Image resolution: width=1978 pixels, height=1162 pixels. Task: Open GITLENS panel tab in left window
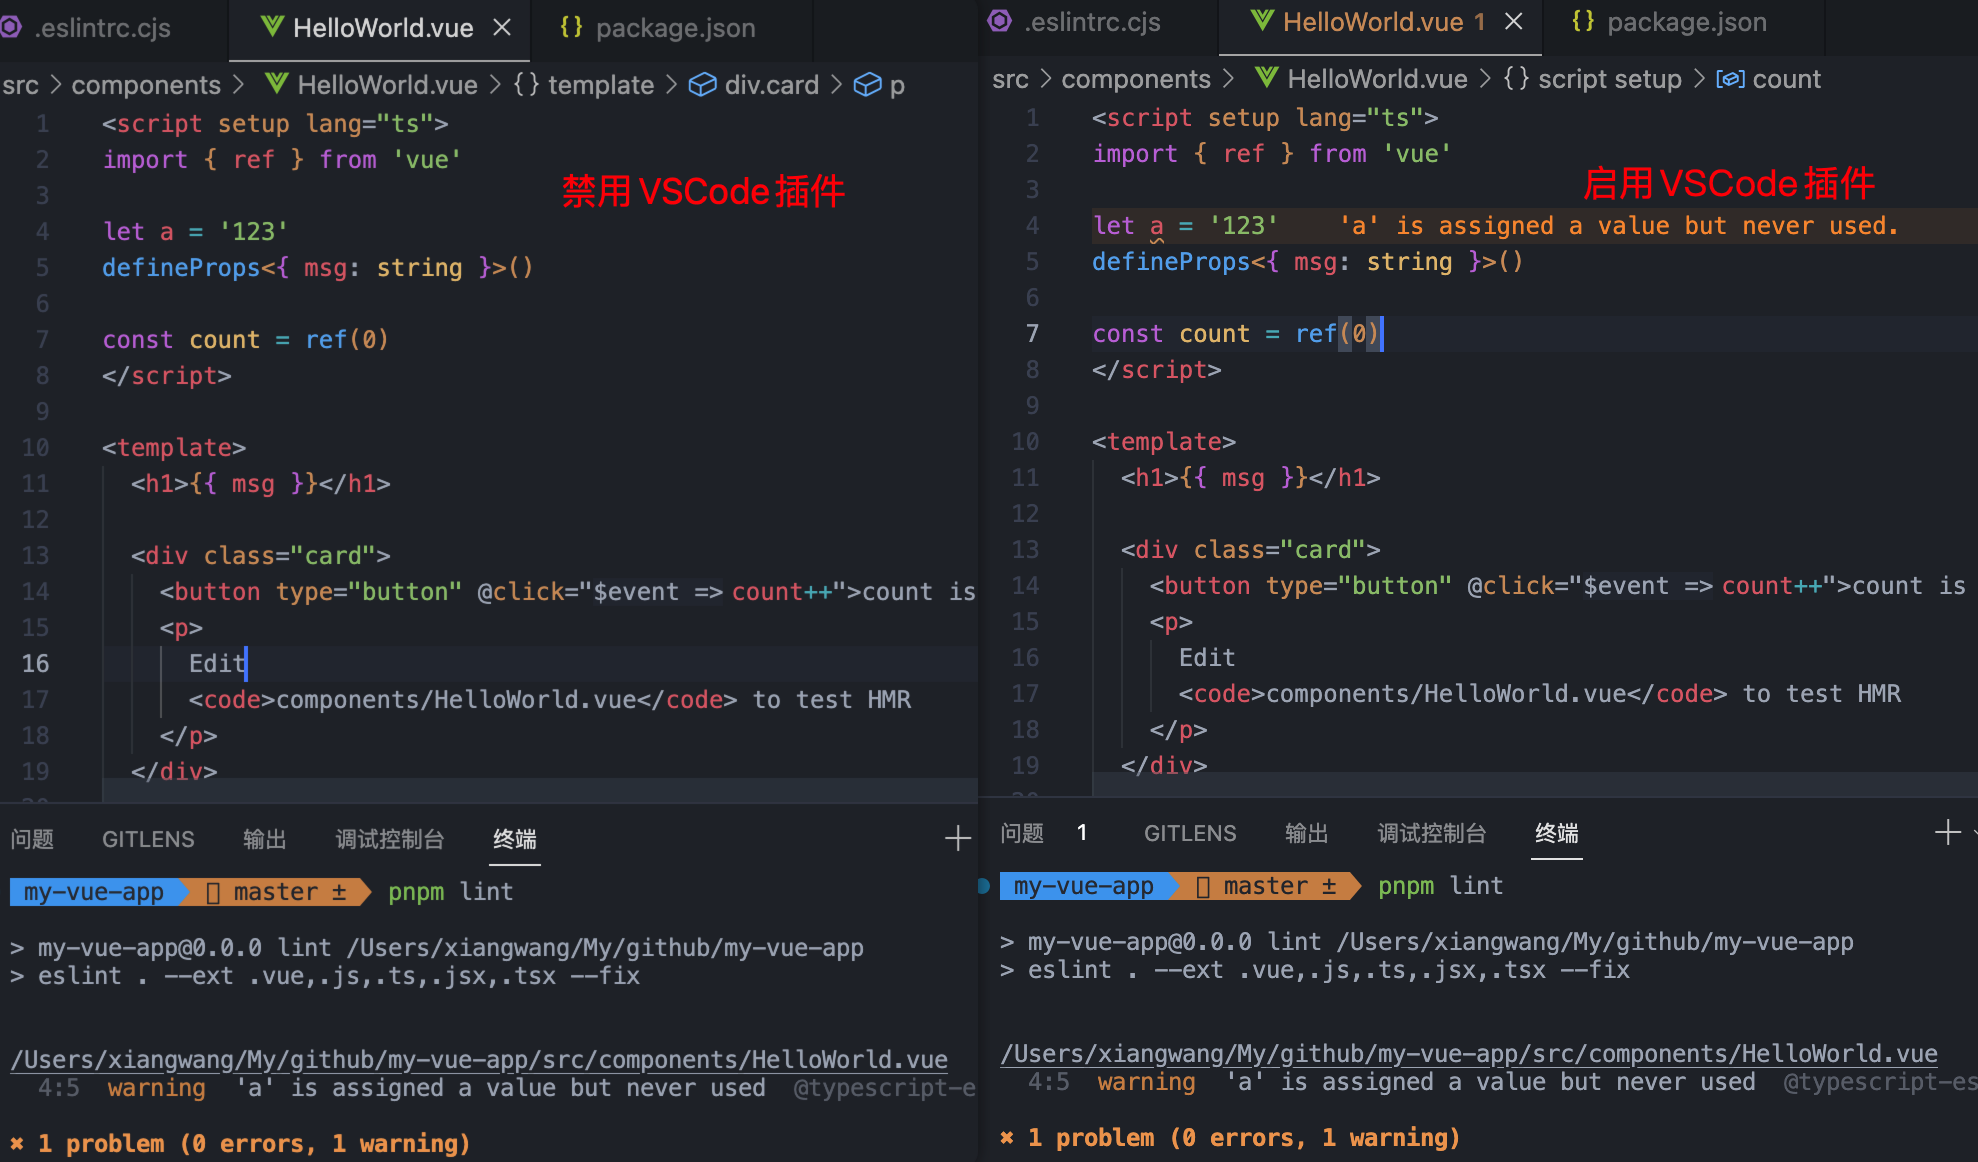148,839
